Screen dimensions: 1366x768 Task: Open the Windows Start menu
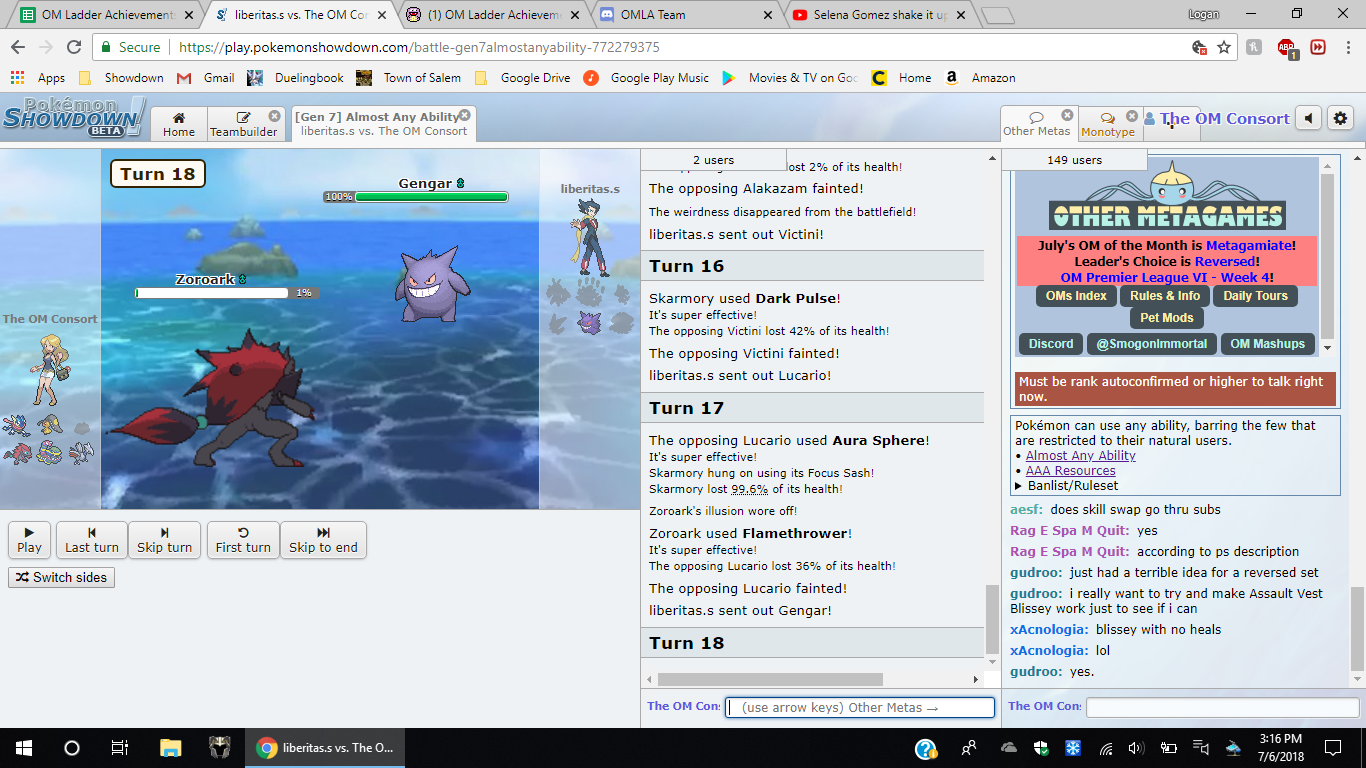pyautogui.click(x=23, y=747)
